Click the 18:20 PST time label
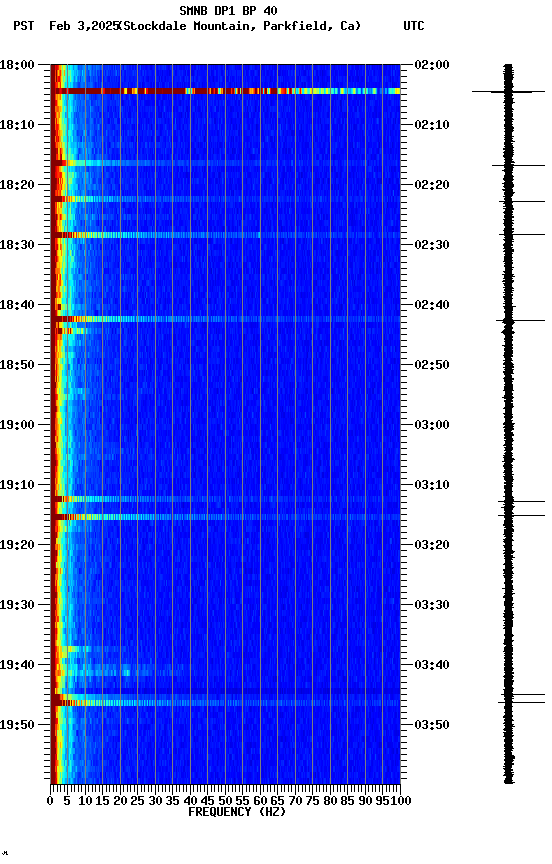552x864 pixels. (17, 185)
